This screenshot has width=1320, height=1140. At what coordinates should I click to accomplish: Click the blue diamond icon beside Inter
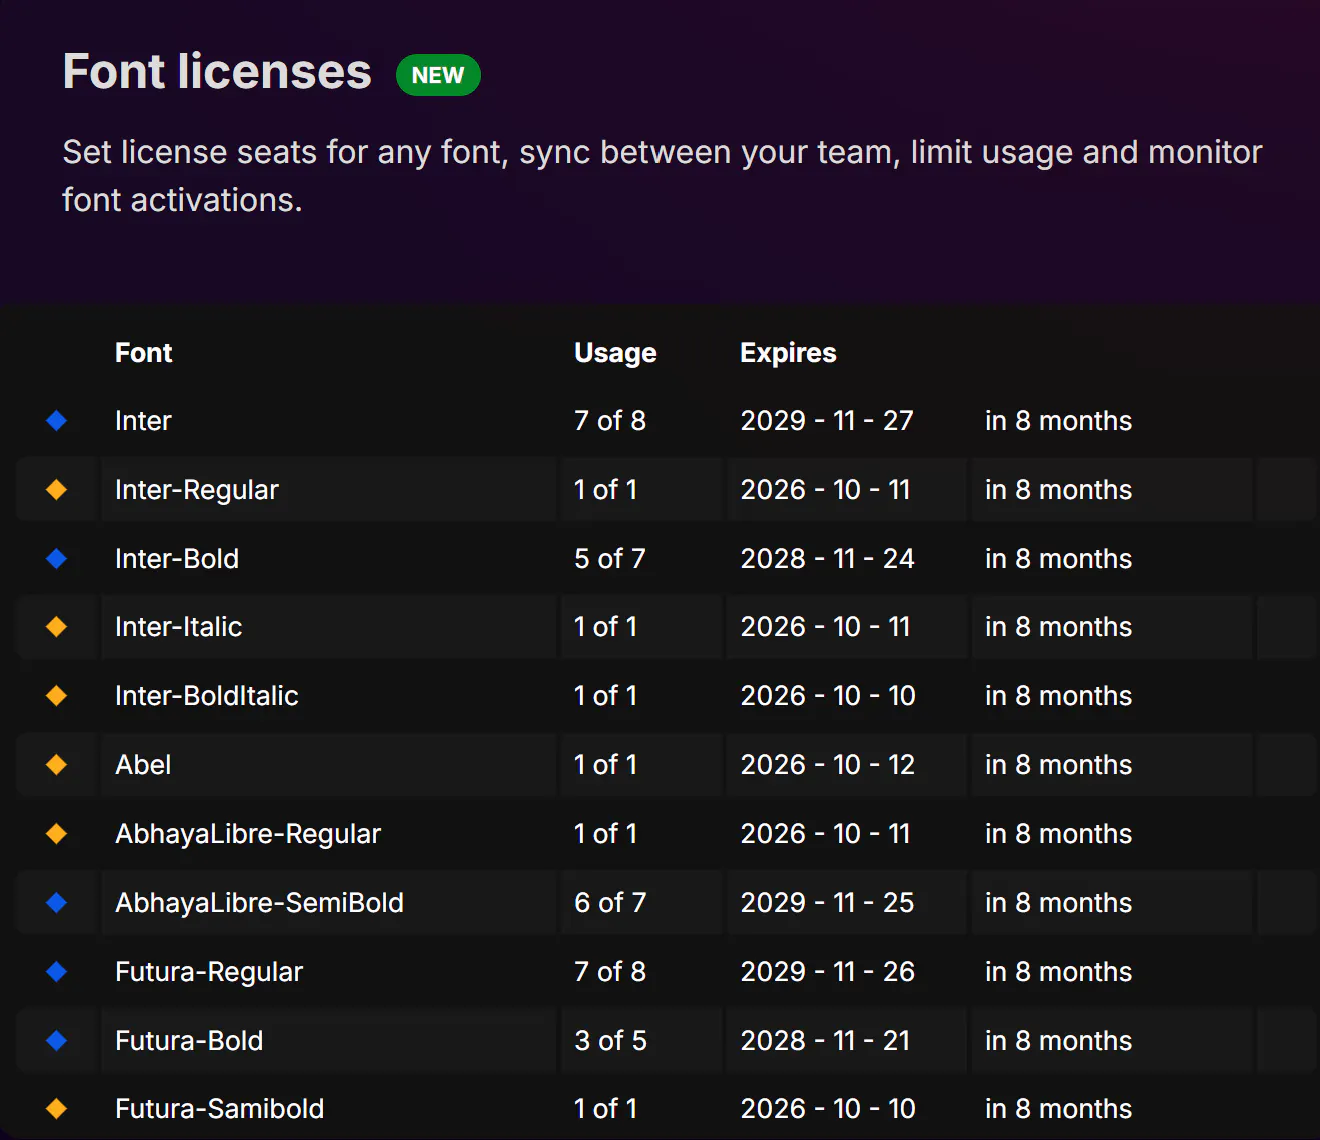pos(57,421)
